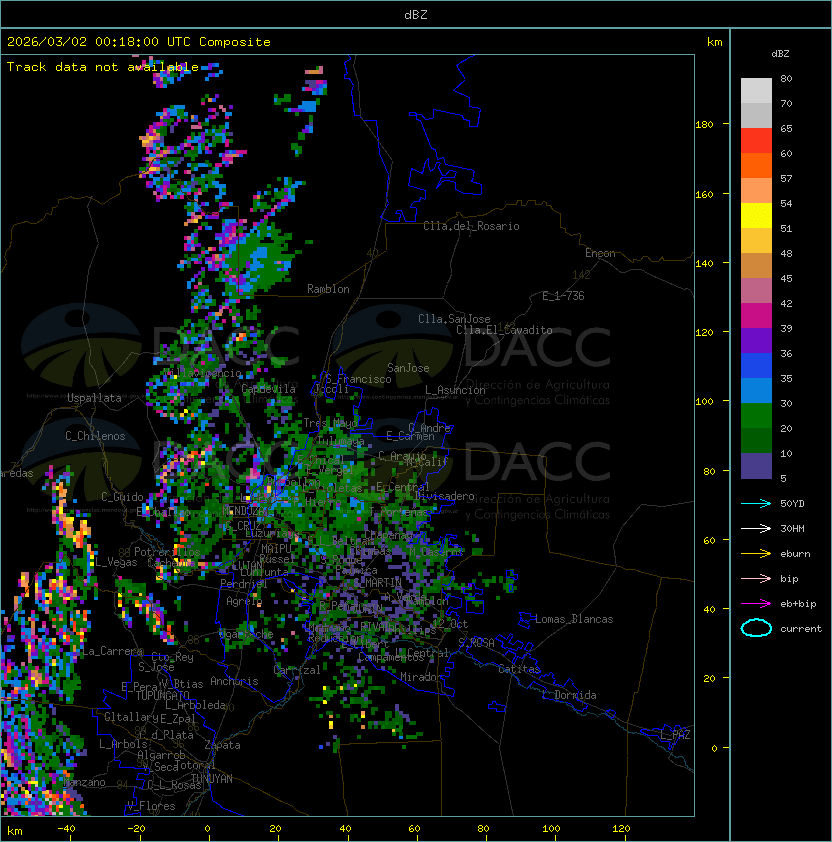Click the 'Clla.del_Rosario' place label
This screenshot has width=832, height=842.
tap(471, 226)
